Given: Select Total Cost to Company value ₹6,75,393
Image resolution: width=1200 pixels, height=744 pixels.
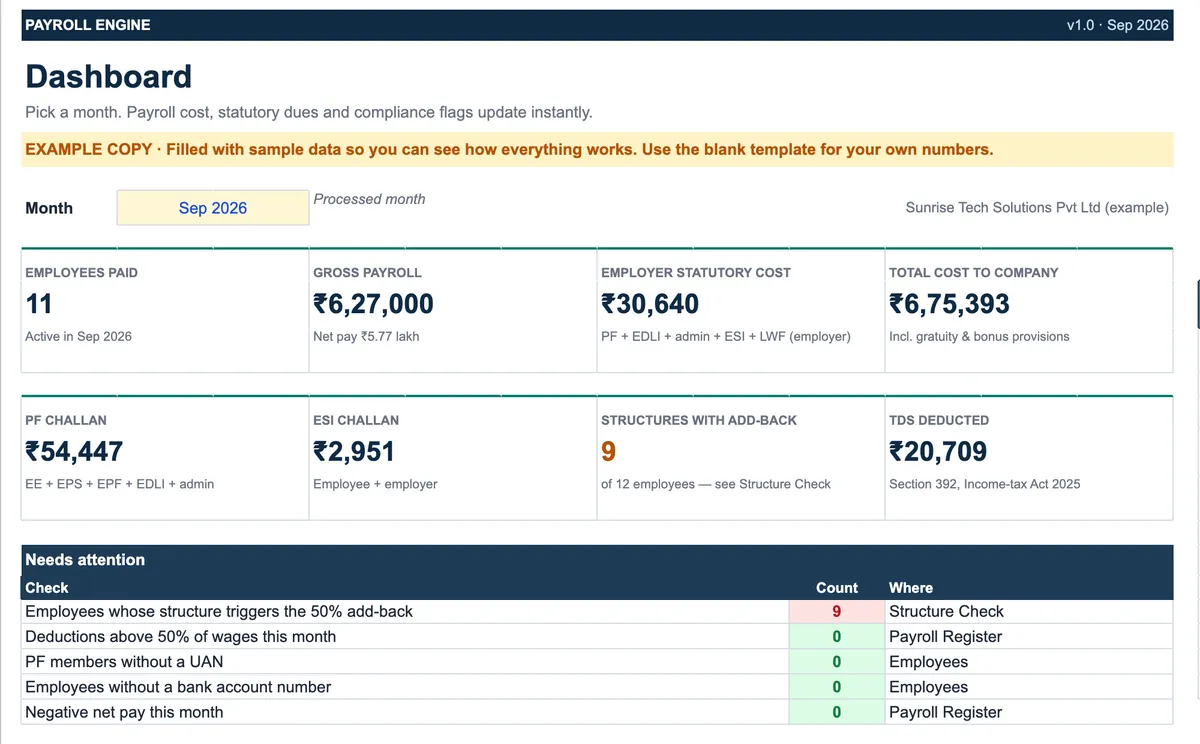Looking at the screenshot, I should (949, 304).
